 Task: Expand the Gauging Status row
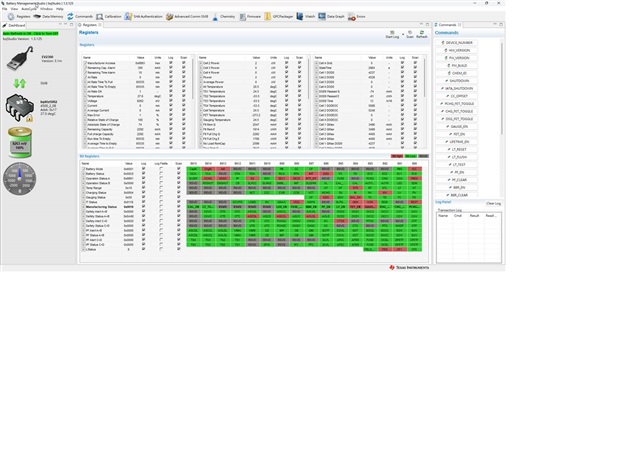(x=84, y=197)
